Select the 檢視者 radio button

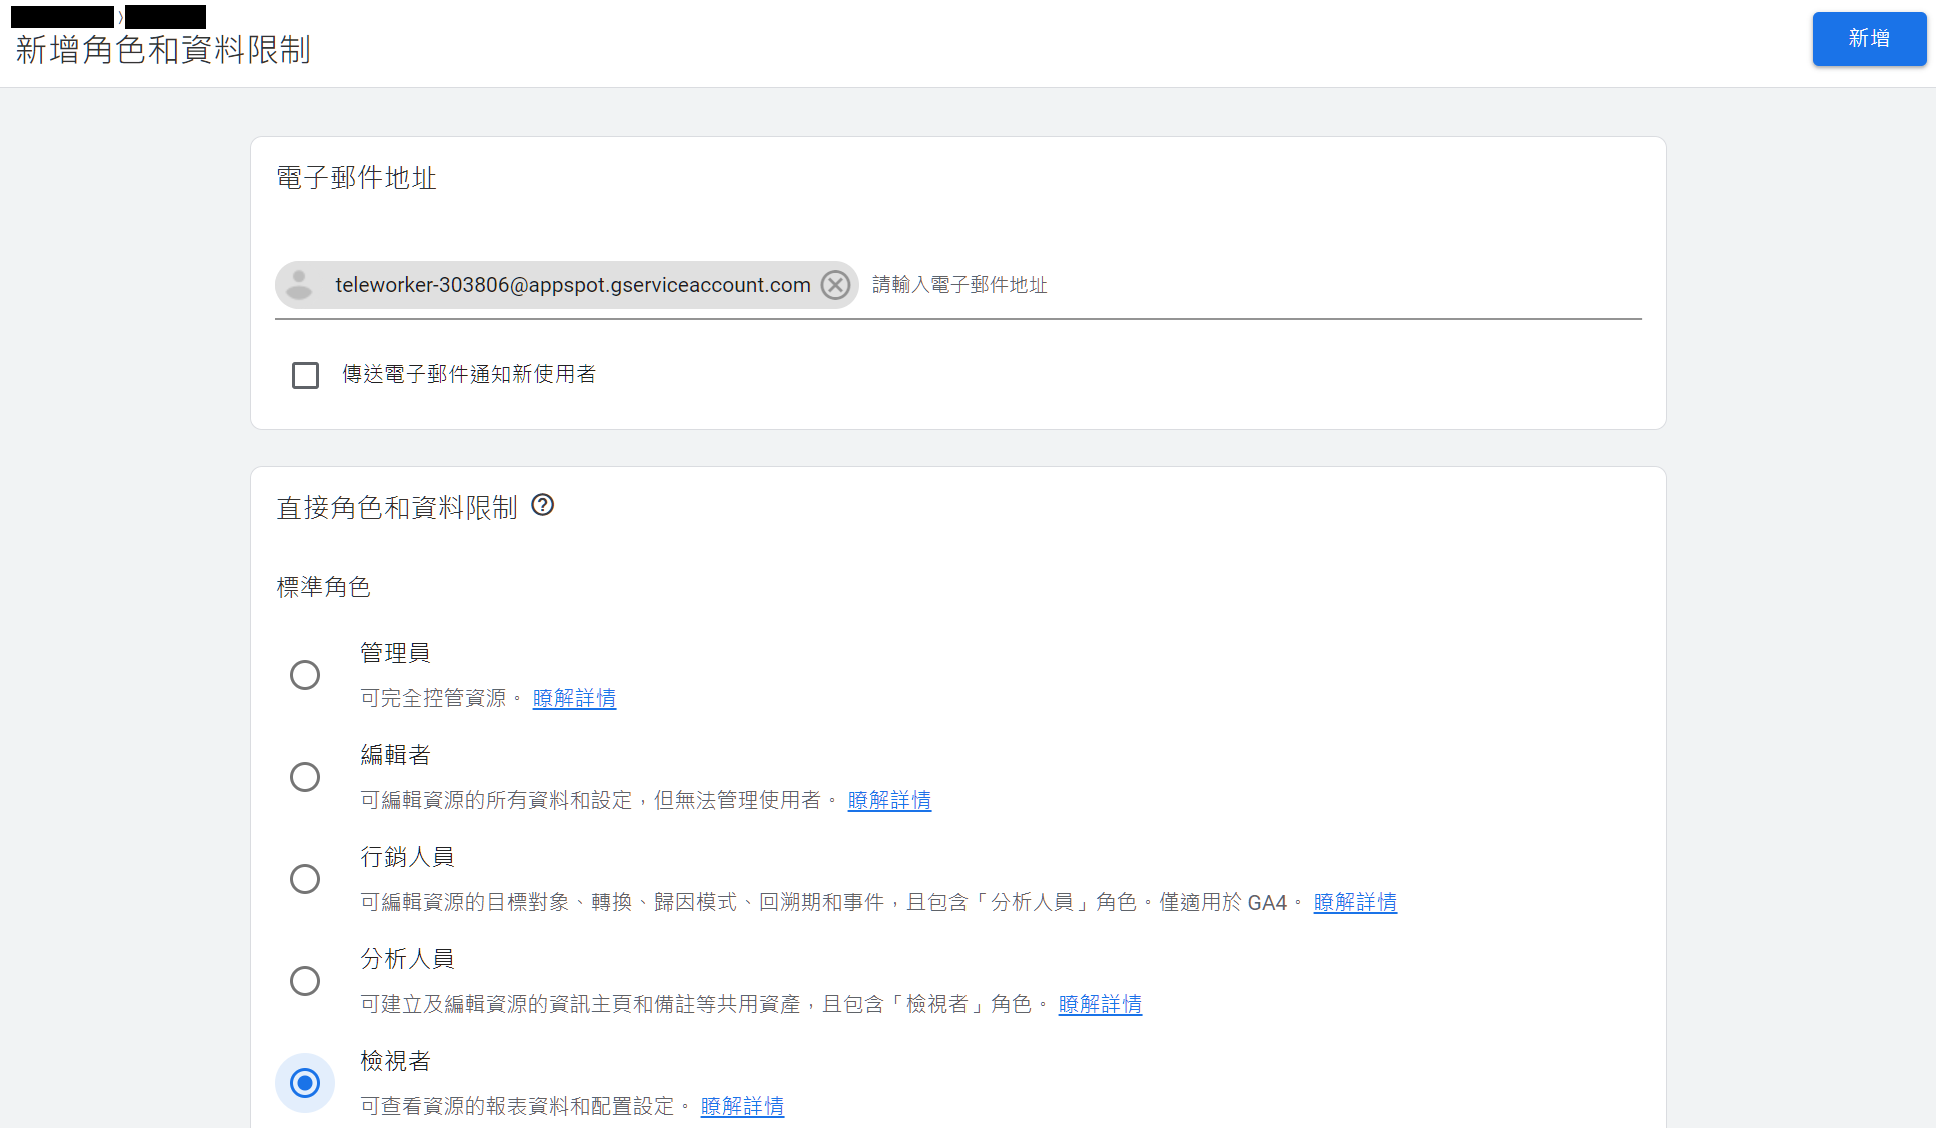305,1083
